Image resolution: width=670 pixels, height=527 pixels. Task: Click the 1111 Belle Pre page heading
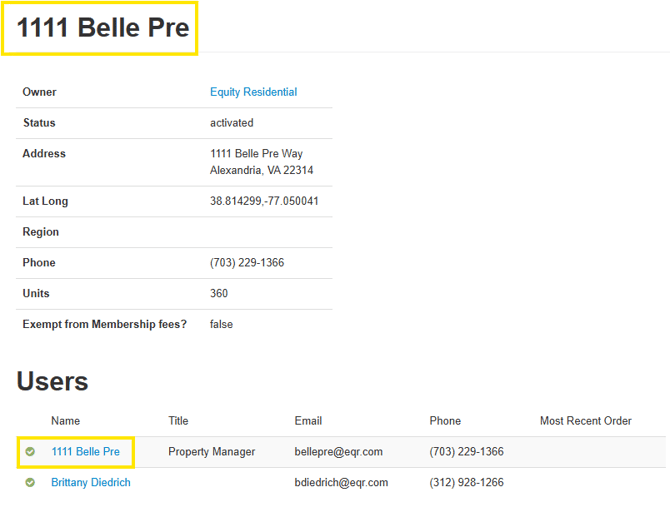click(103, 28)
